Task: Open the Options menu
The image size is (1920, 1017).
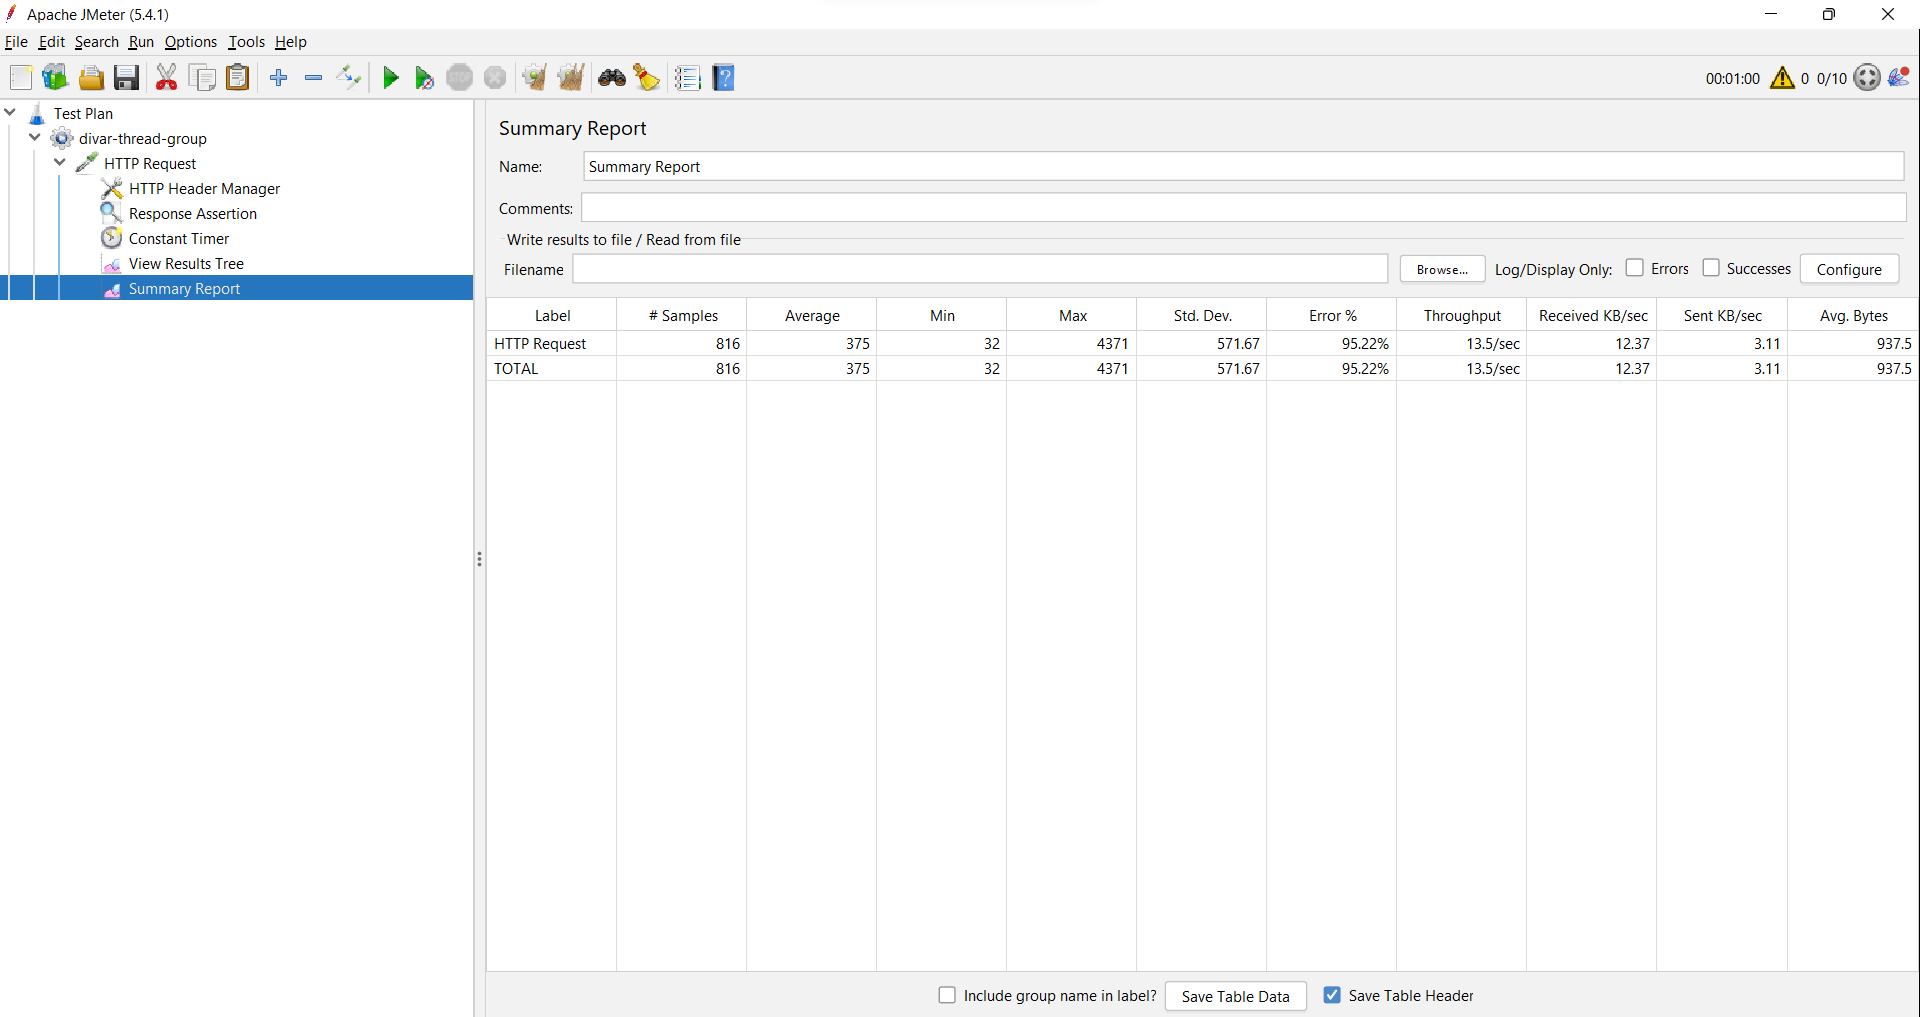Action: (x=191, y=42)
